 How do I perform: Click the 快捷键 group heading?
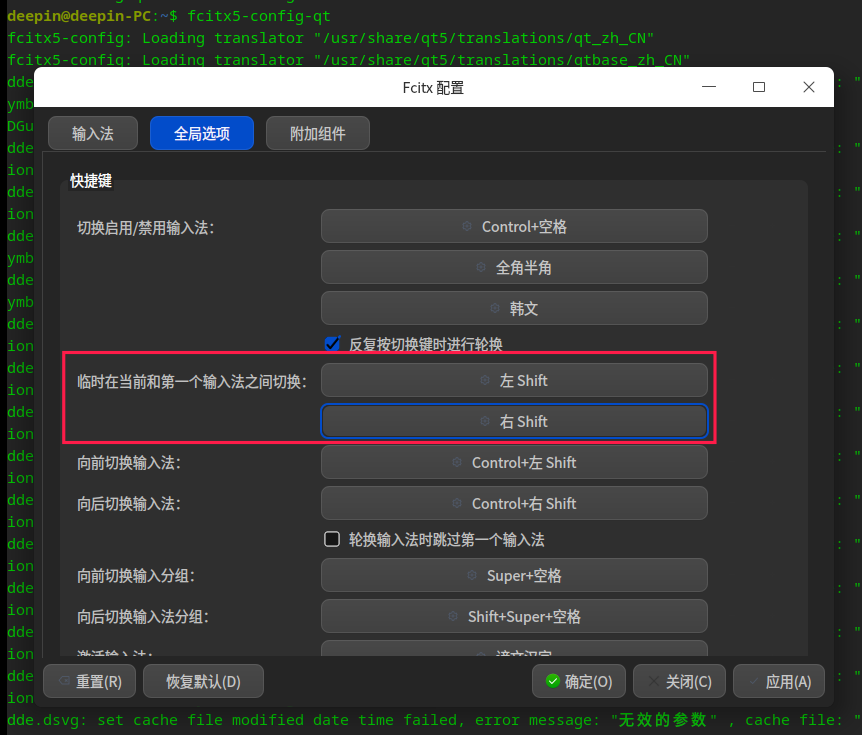[x=91, y=180]
